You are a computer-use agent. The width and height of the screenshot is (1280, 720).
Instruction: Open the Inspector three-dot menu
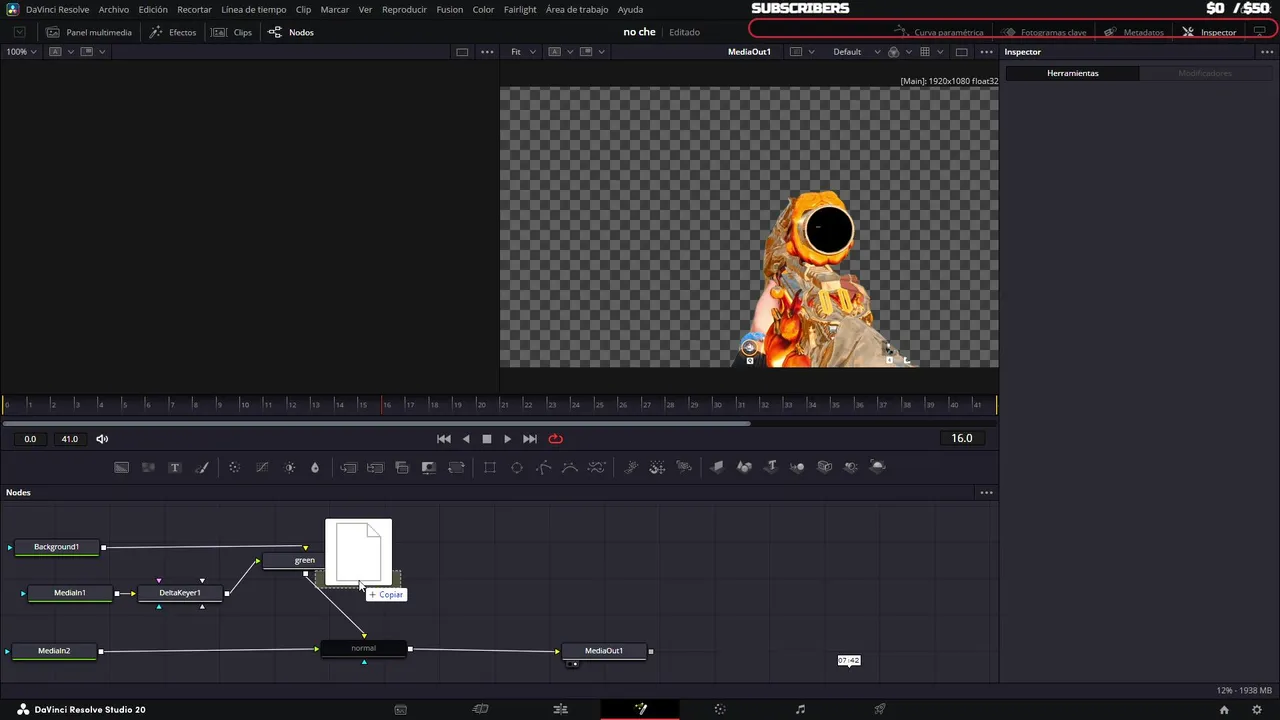pyautogui.click(x=1267, y=52)
